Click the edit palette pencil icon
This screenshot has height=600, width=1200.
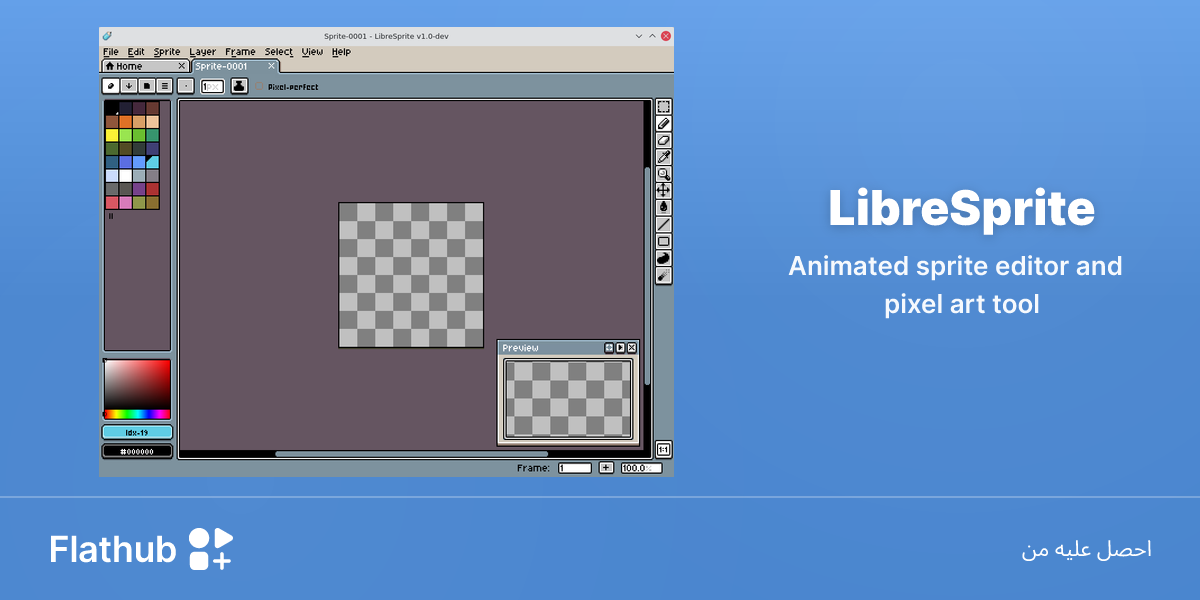point(112,86)
